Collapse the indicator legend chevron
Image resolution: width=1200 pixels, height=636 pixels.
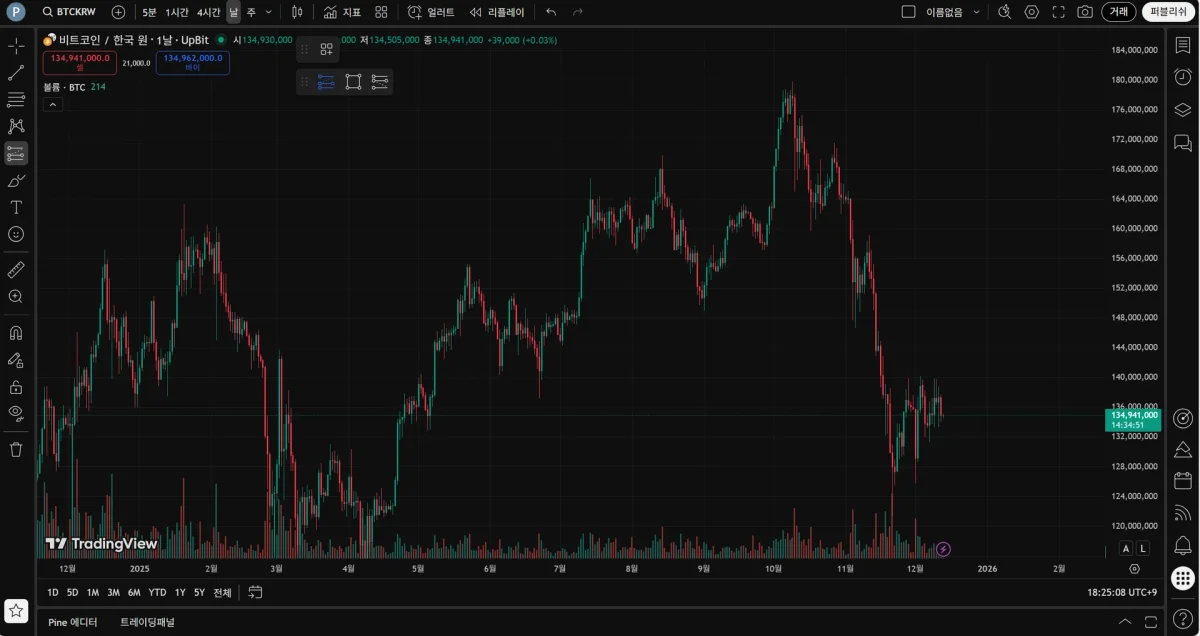[x=53, y=104]
